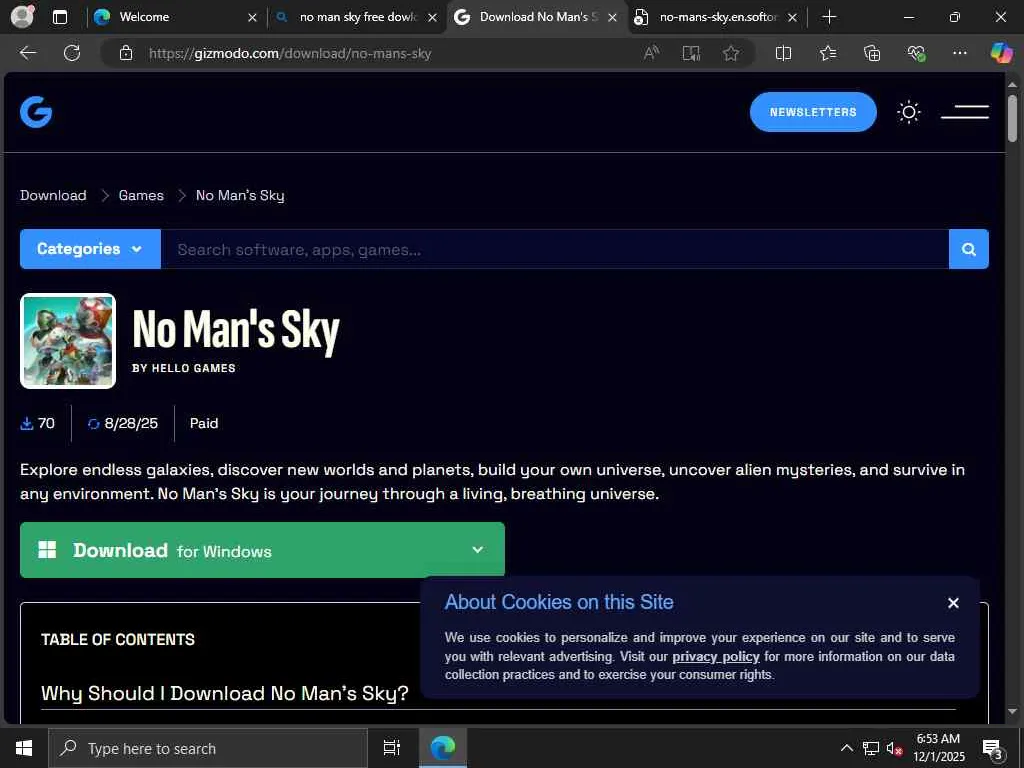Close the no-mans-sky.en.softonic tab

click(x=792, y=18)
